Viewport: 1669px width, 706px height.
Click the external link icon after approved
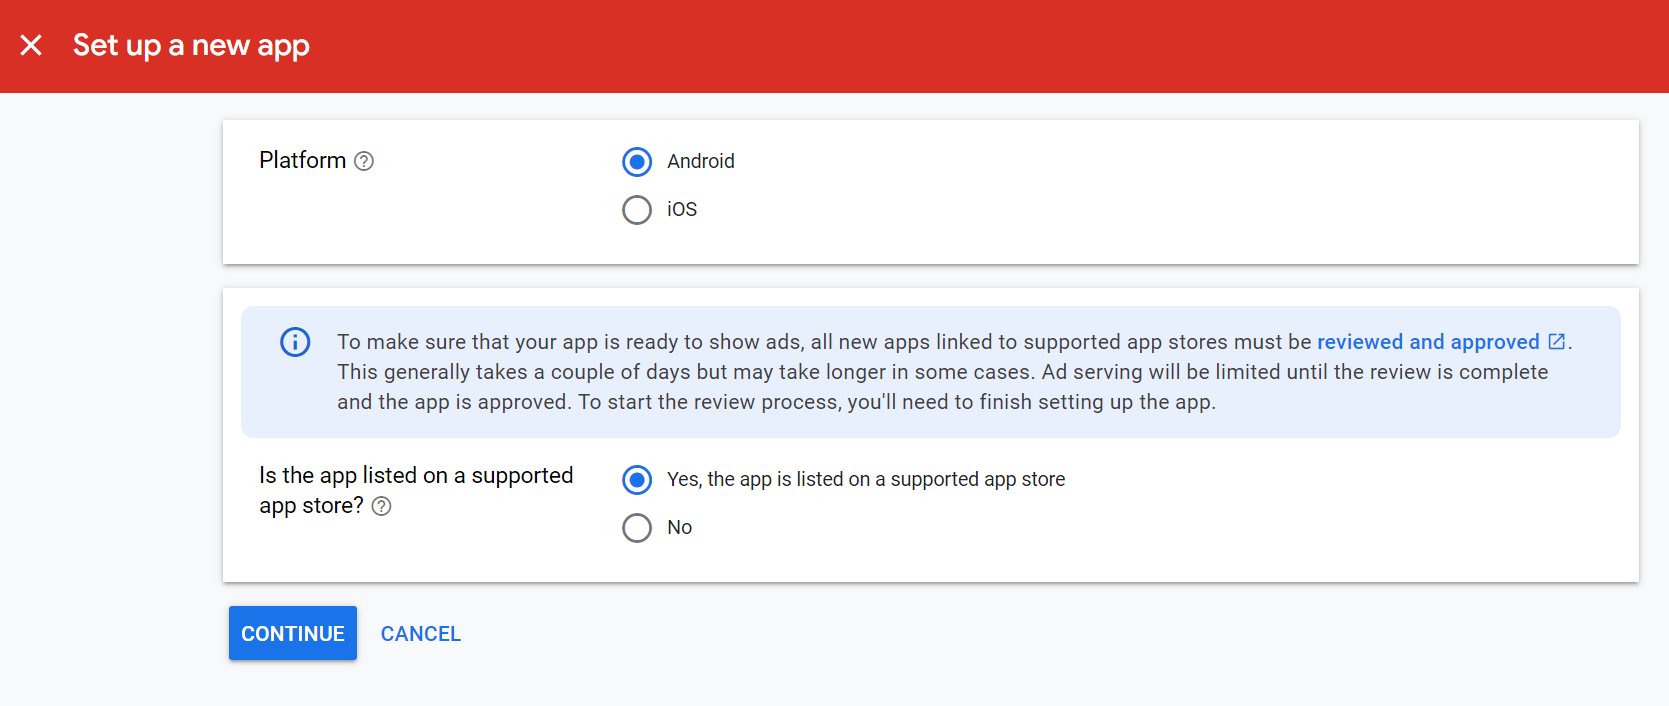1556,342
